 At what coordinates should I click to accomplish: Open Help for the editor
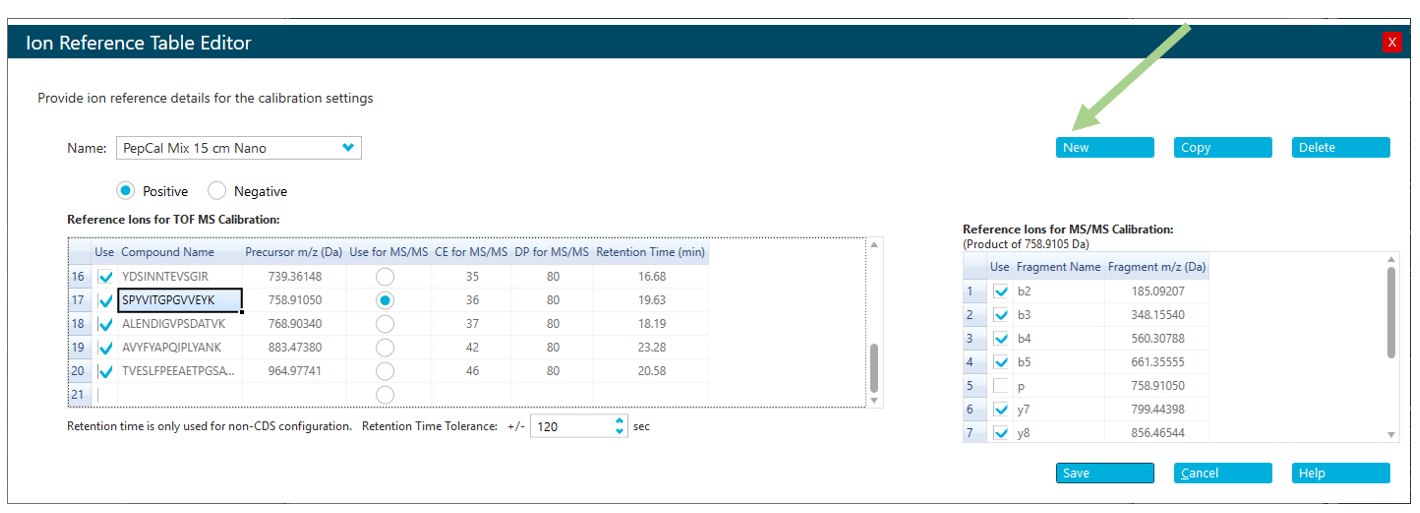1340,473
